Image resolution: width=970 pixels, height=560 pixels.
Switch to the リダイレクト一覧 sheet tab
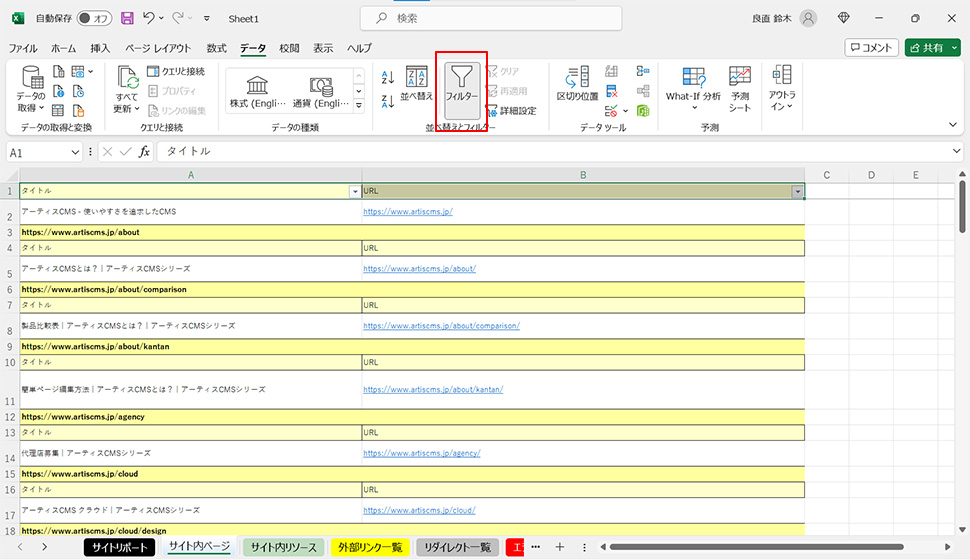coord(457,547)
